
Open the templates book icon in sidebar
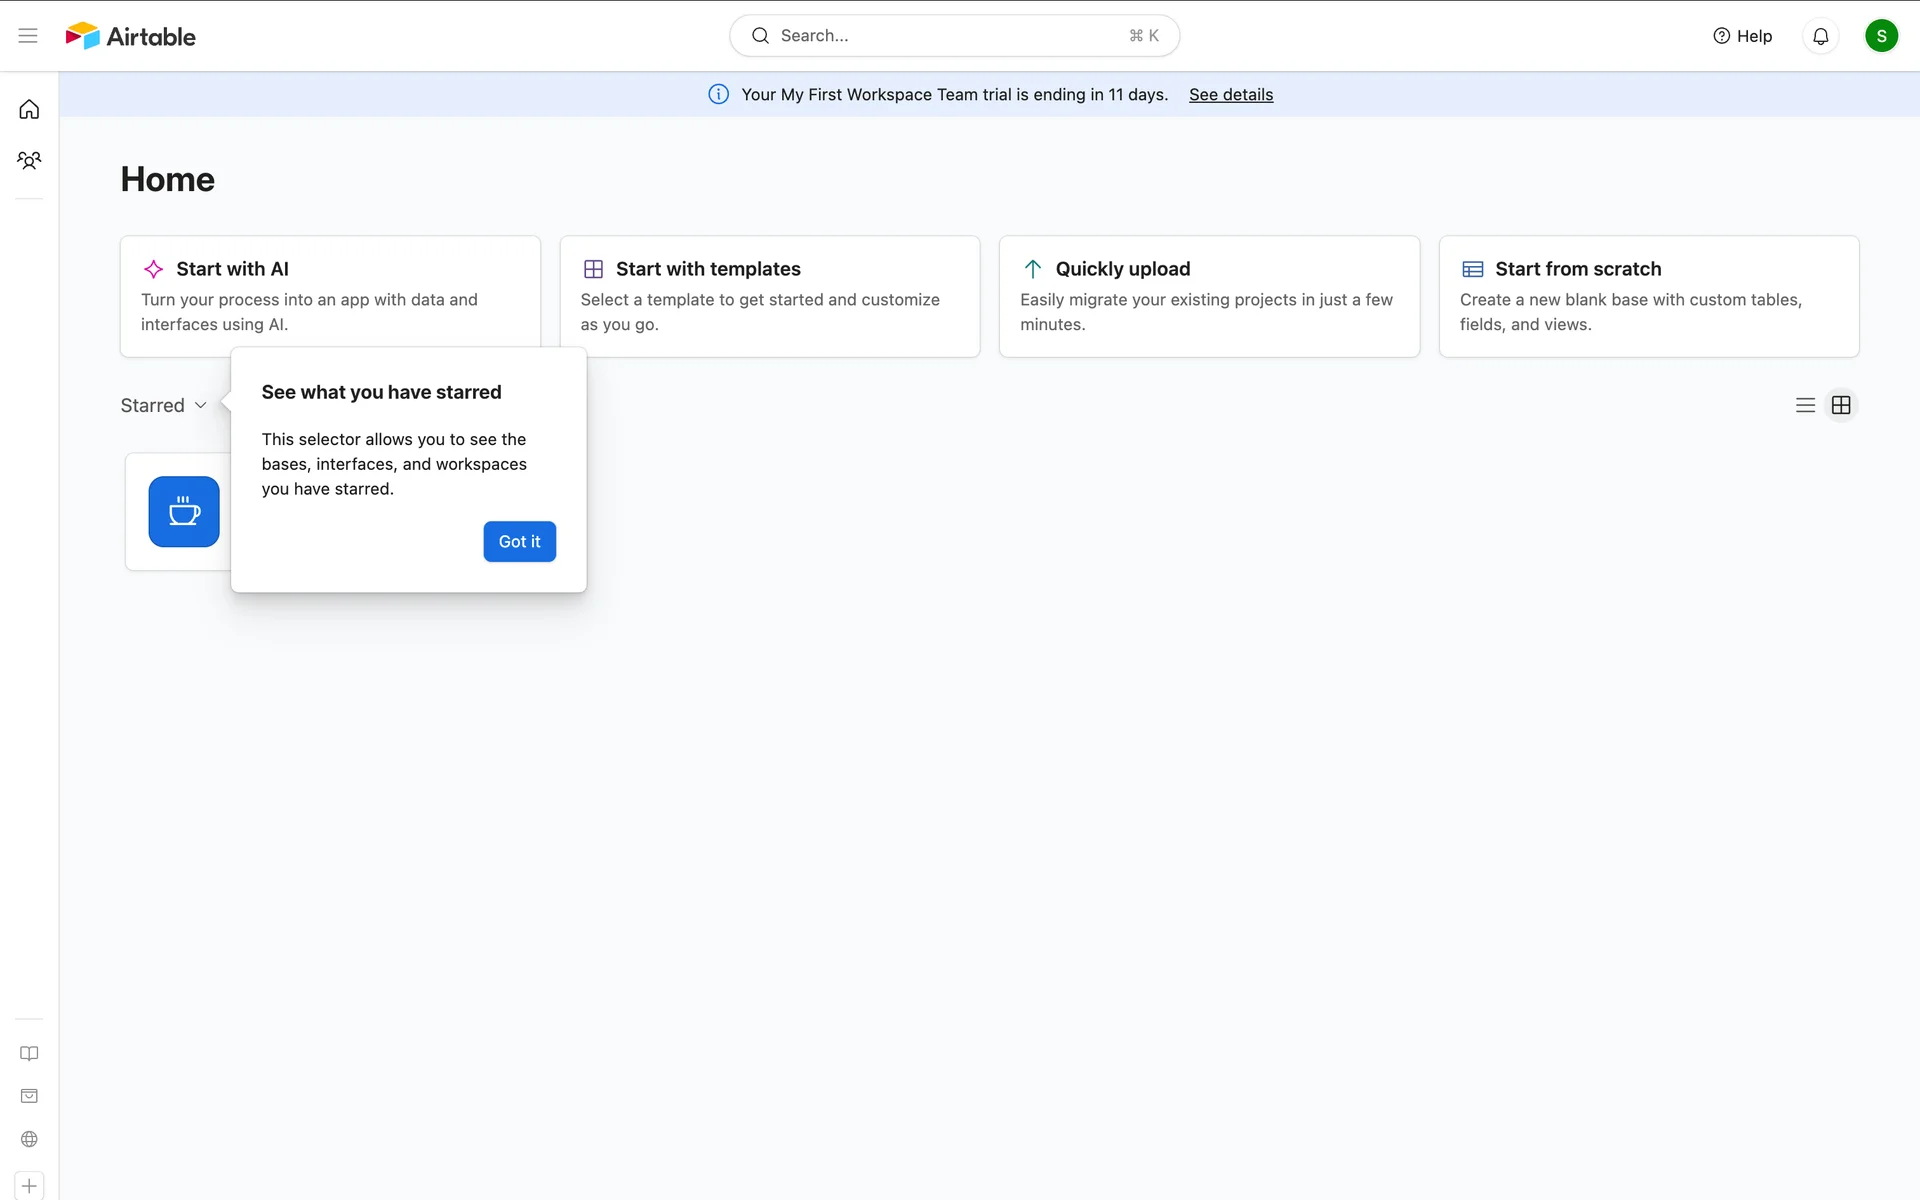coord(29,1053)
